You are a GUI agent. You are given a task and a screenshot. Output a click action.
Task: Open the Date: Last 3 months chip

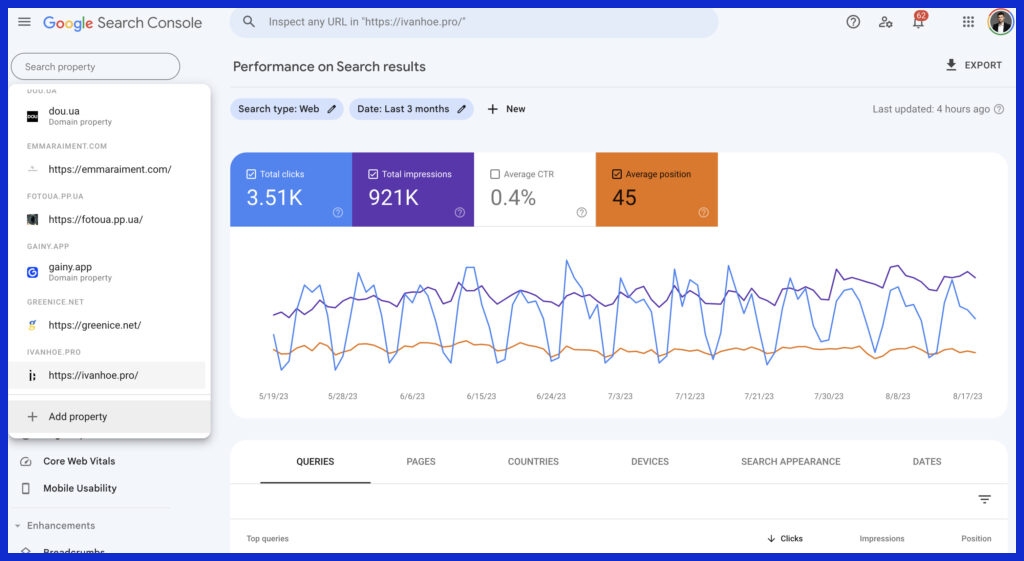(411, 109)
